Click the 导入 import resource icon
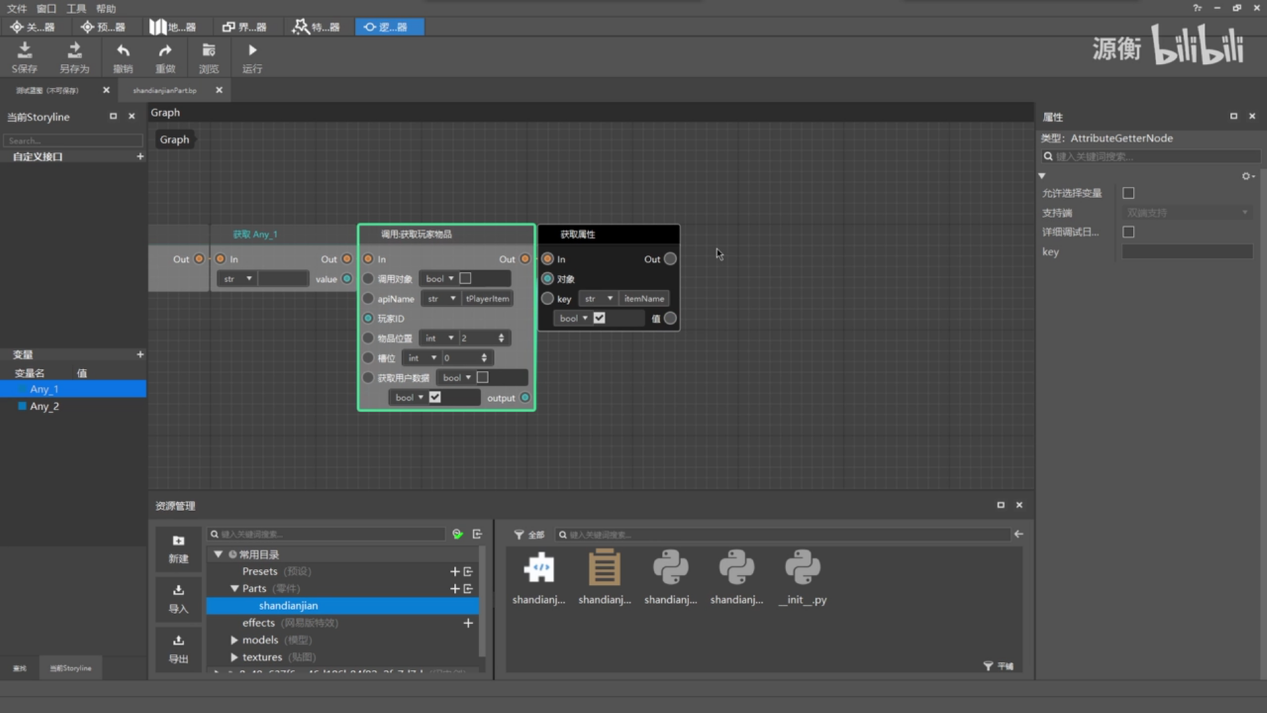This screenshot has width=1267, height=713. (x=178, y=591)
